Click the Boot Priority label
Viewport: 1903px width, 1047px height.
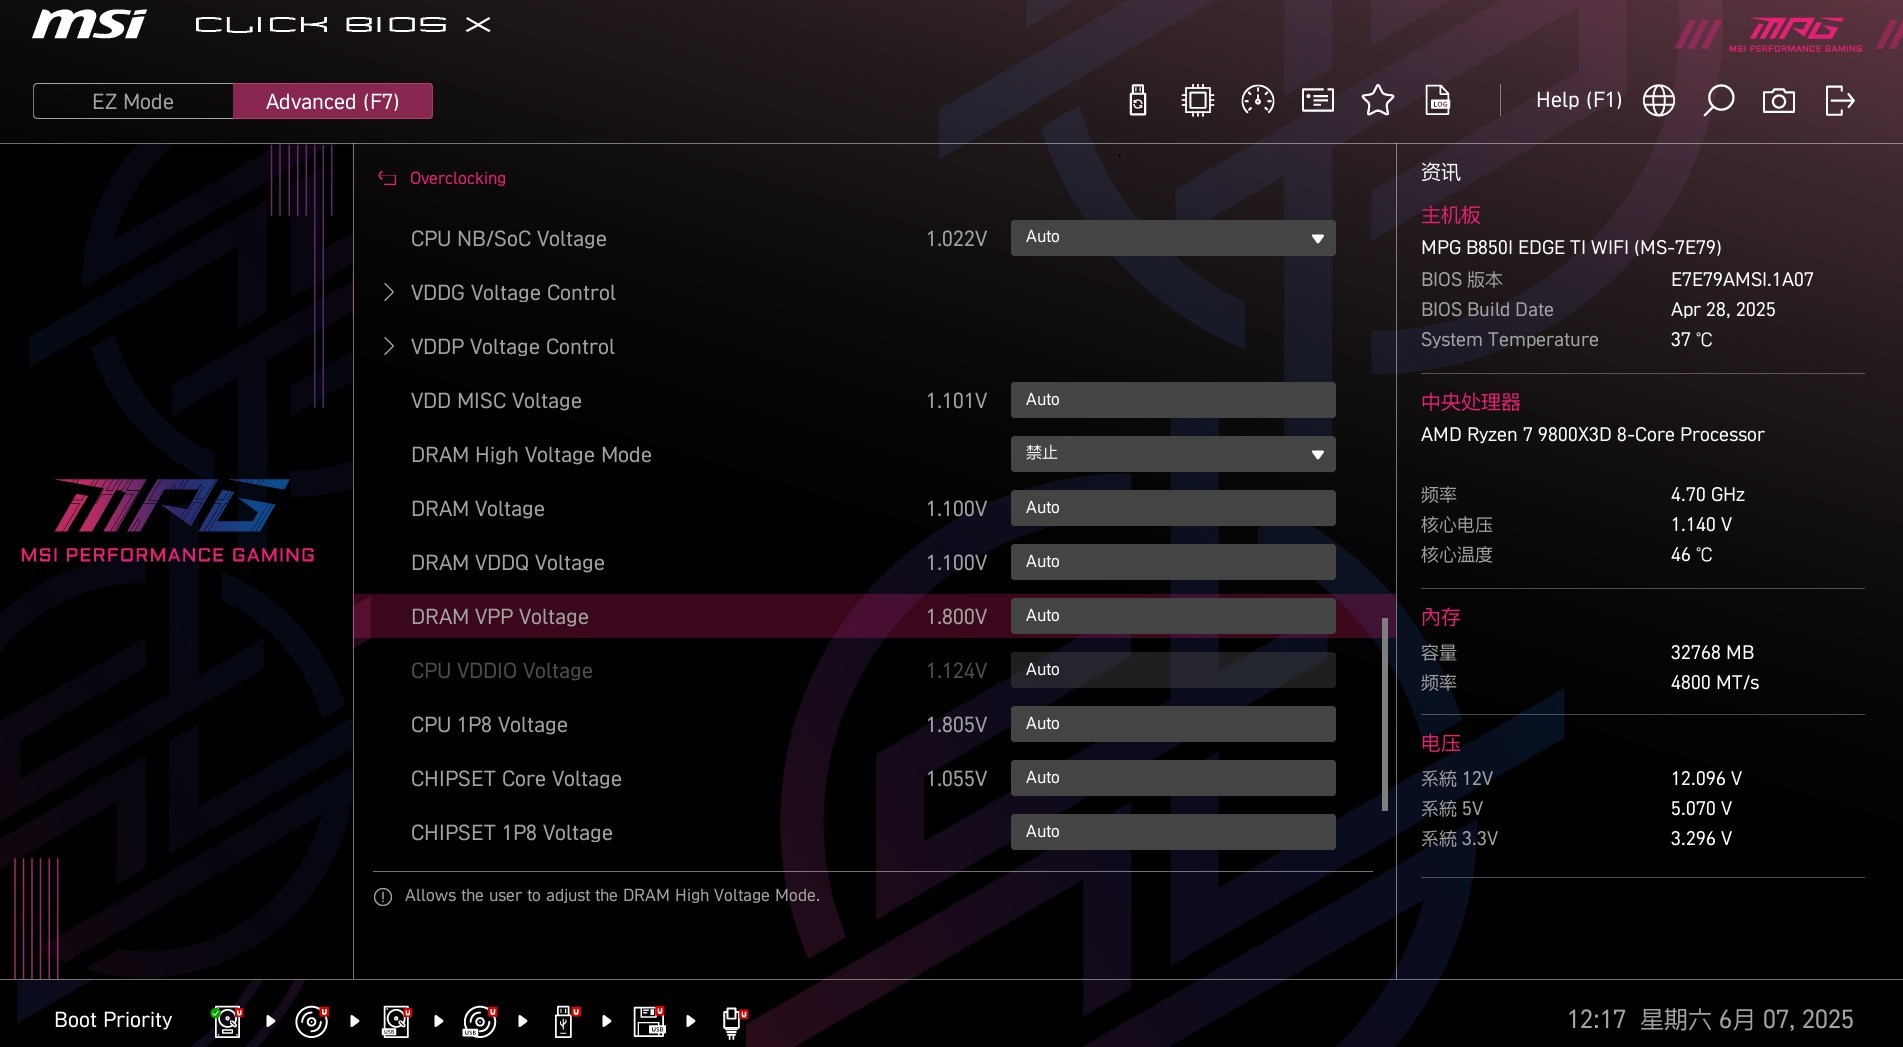[113, 1020]
